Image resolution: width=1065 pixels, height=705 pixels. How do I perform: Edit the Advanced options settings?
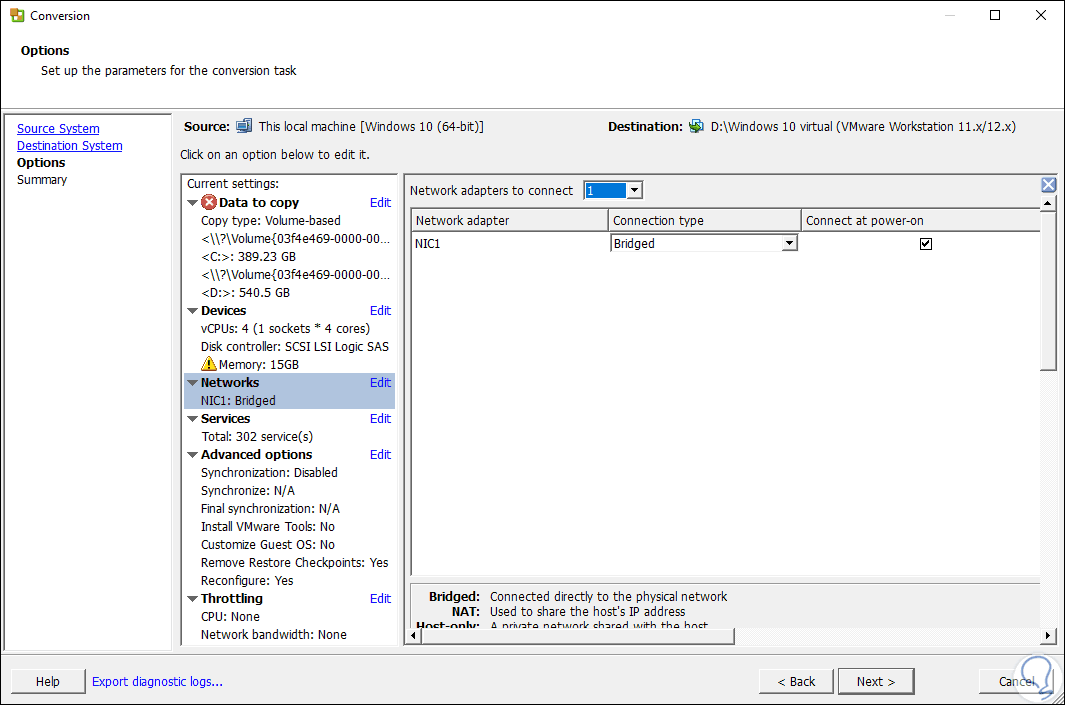coord(380,454)
